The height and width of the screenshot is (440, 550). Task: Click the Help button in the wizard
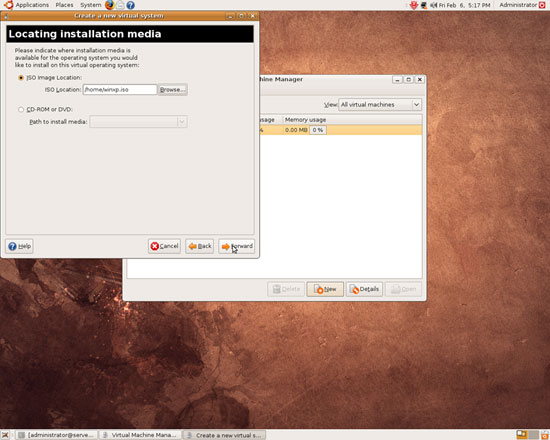19,246
